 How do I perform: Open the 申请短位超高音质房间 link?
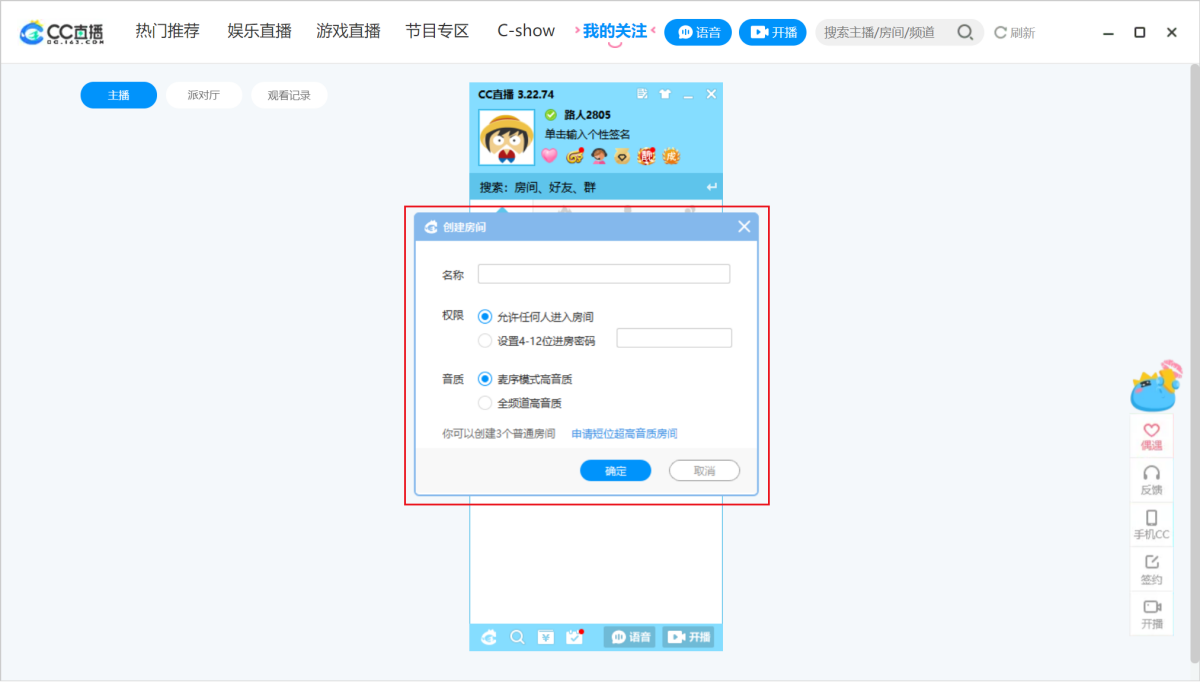(x=623, y=432)
